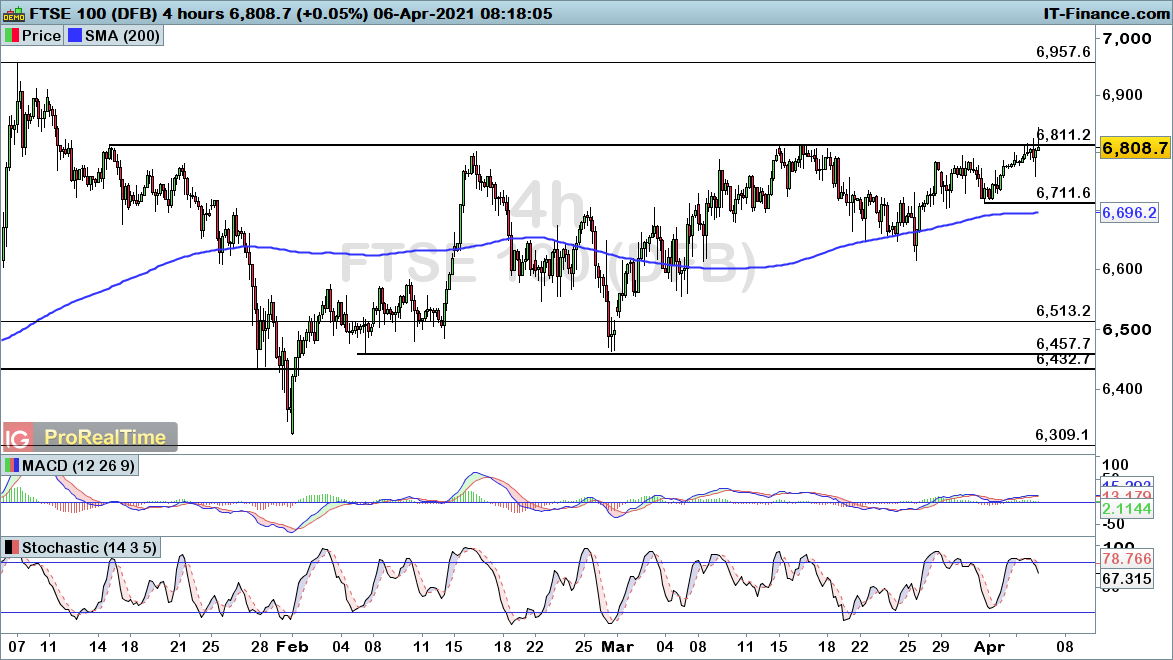Viewport: 1173px width, 660px height.
Task: Click the MACD indicator color icon
Action: (12, 466)
